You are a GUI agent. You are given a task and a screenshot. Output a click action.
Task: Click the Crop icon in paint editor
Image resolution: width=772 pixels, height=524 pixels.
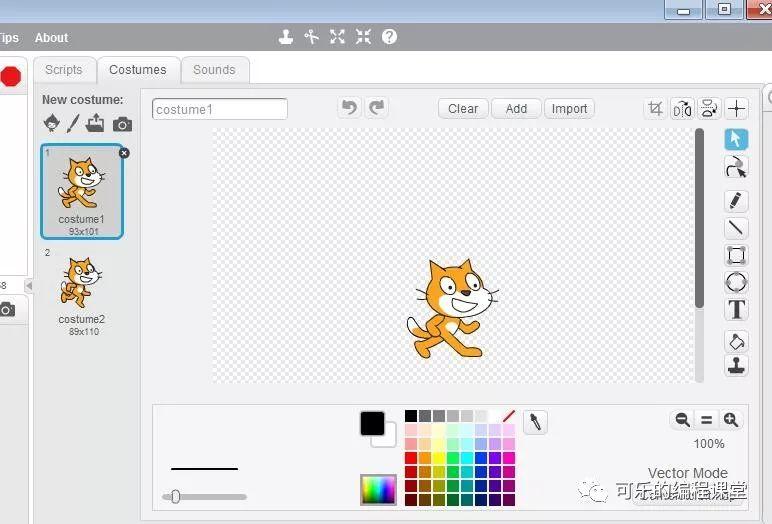tap(655, 108)
